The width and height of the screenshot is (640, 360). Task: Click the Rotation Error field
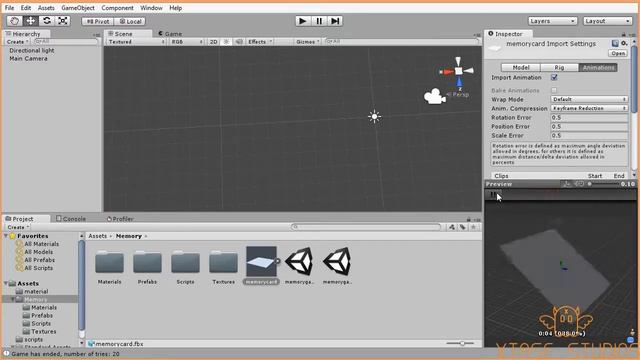click(x=589, y=118)
